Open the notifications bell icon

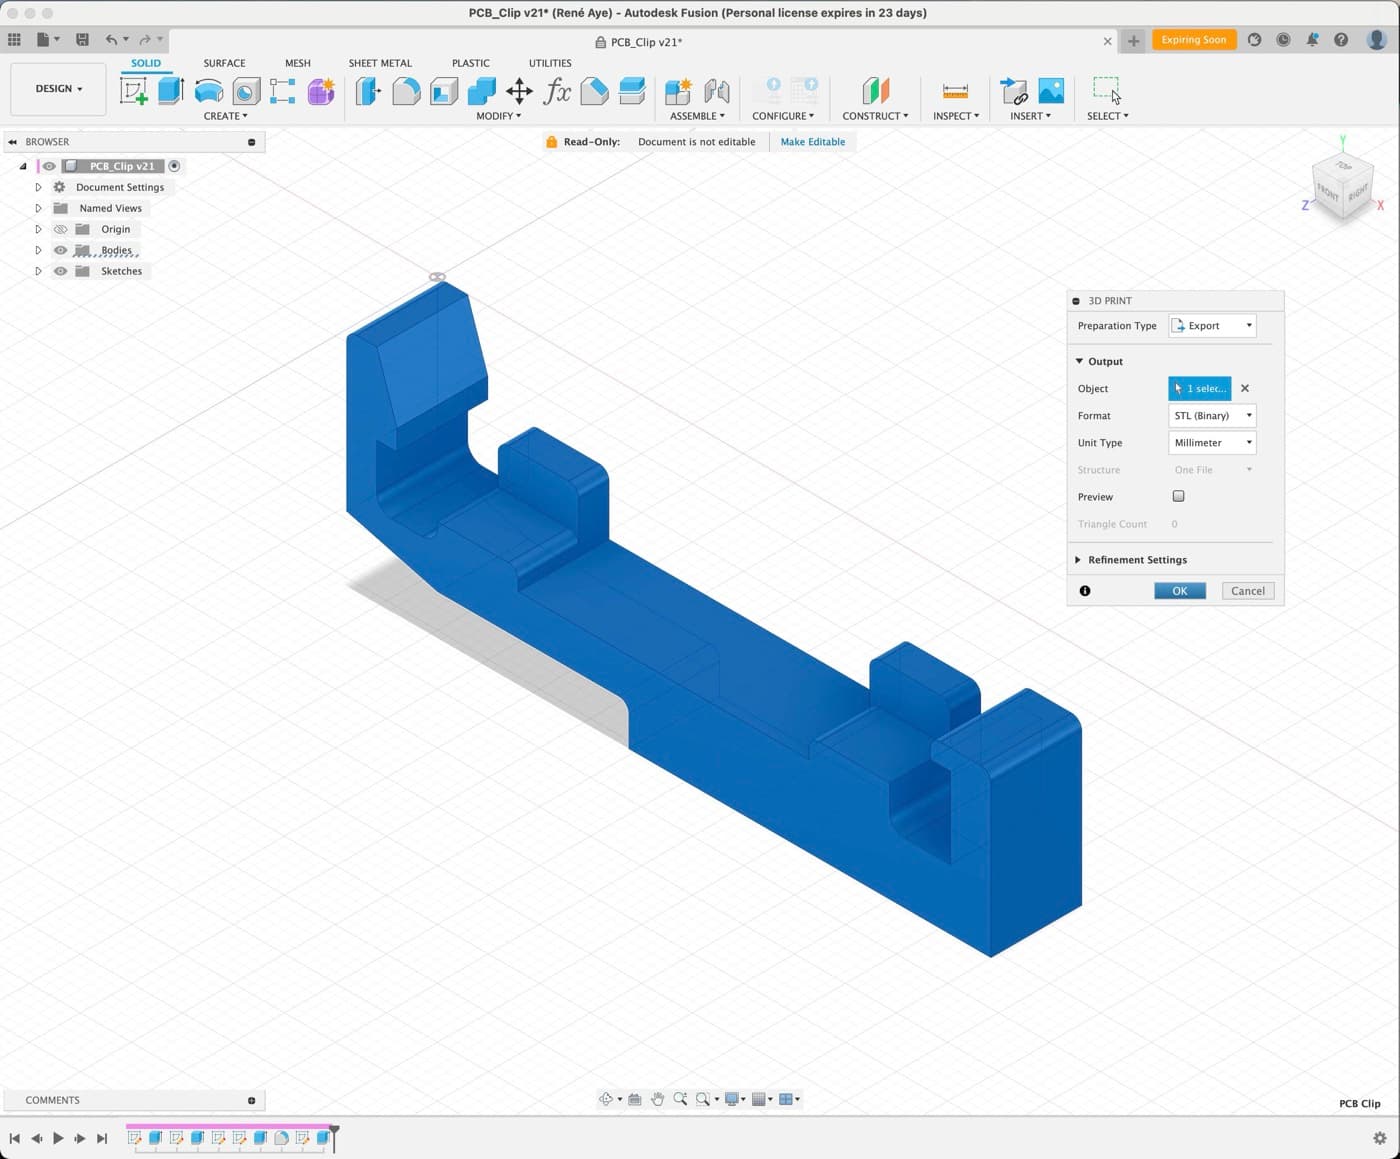(x=1312, y=40)
